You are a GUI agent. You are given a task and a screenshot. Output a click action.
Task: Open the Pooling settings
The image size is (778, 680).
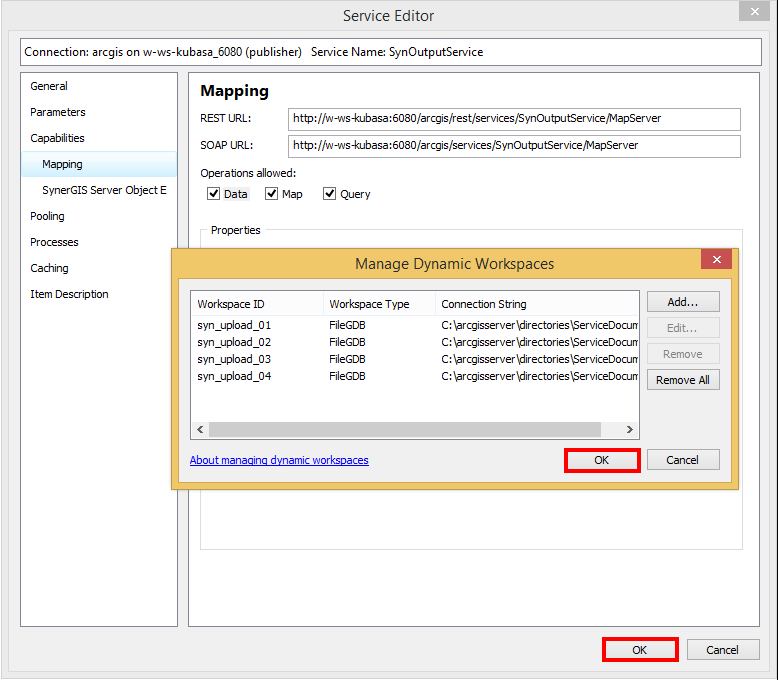47,216
